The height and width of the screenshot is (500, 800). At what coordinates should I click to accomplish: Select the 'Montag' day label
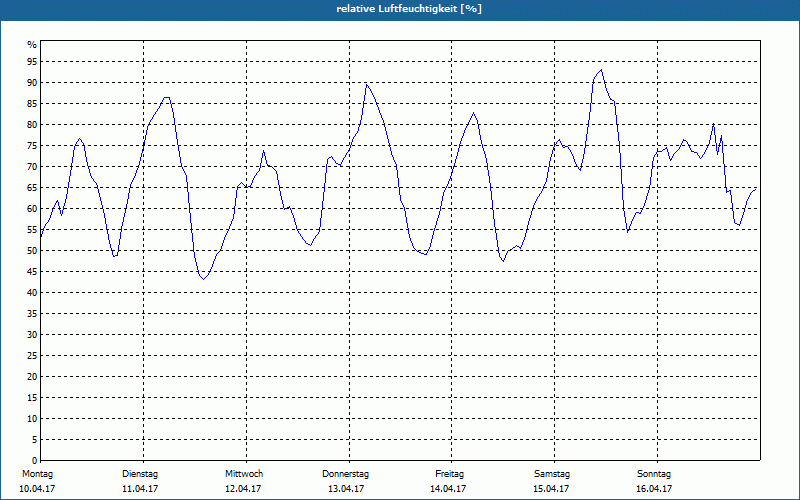[37, 474]
